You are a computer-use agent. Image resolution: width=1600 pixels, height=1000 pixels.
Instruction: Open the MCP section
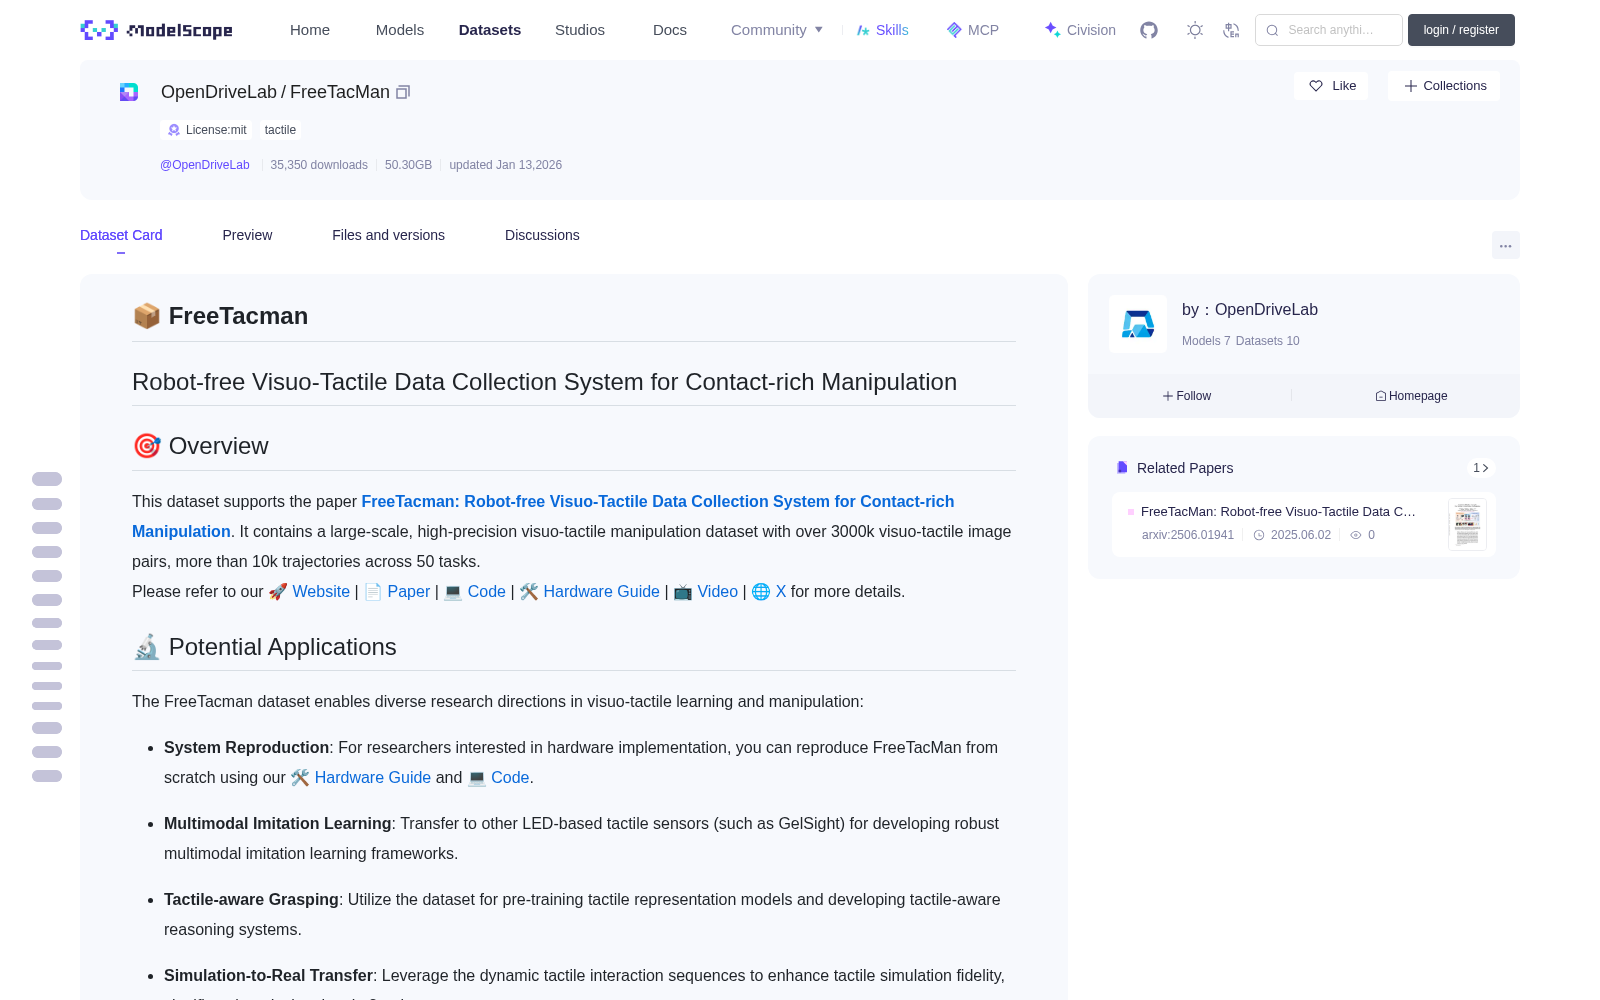click(x=973, y=30)
